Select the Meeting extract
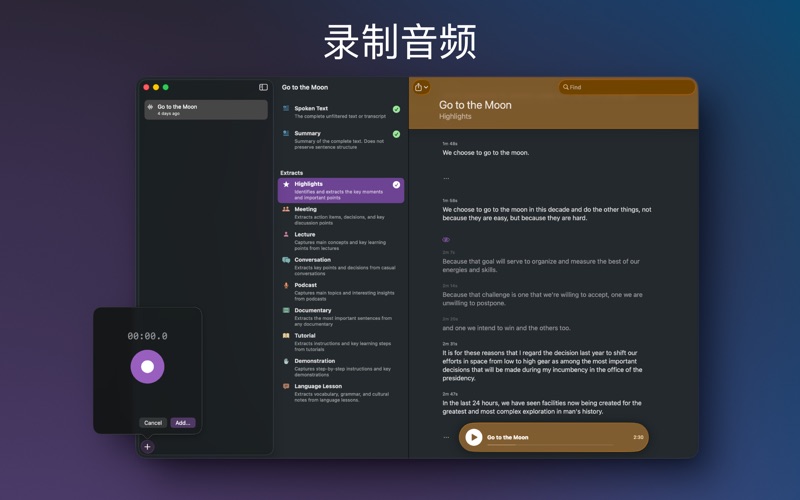800x500 pixels. click(x=341, y=216)
